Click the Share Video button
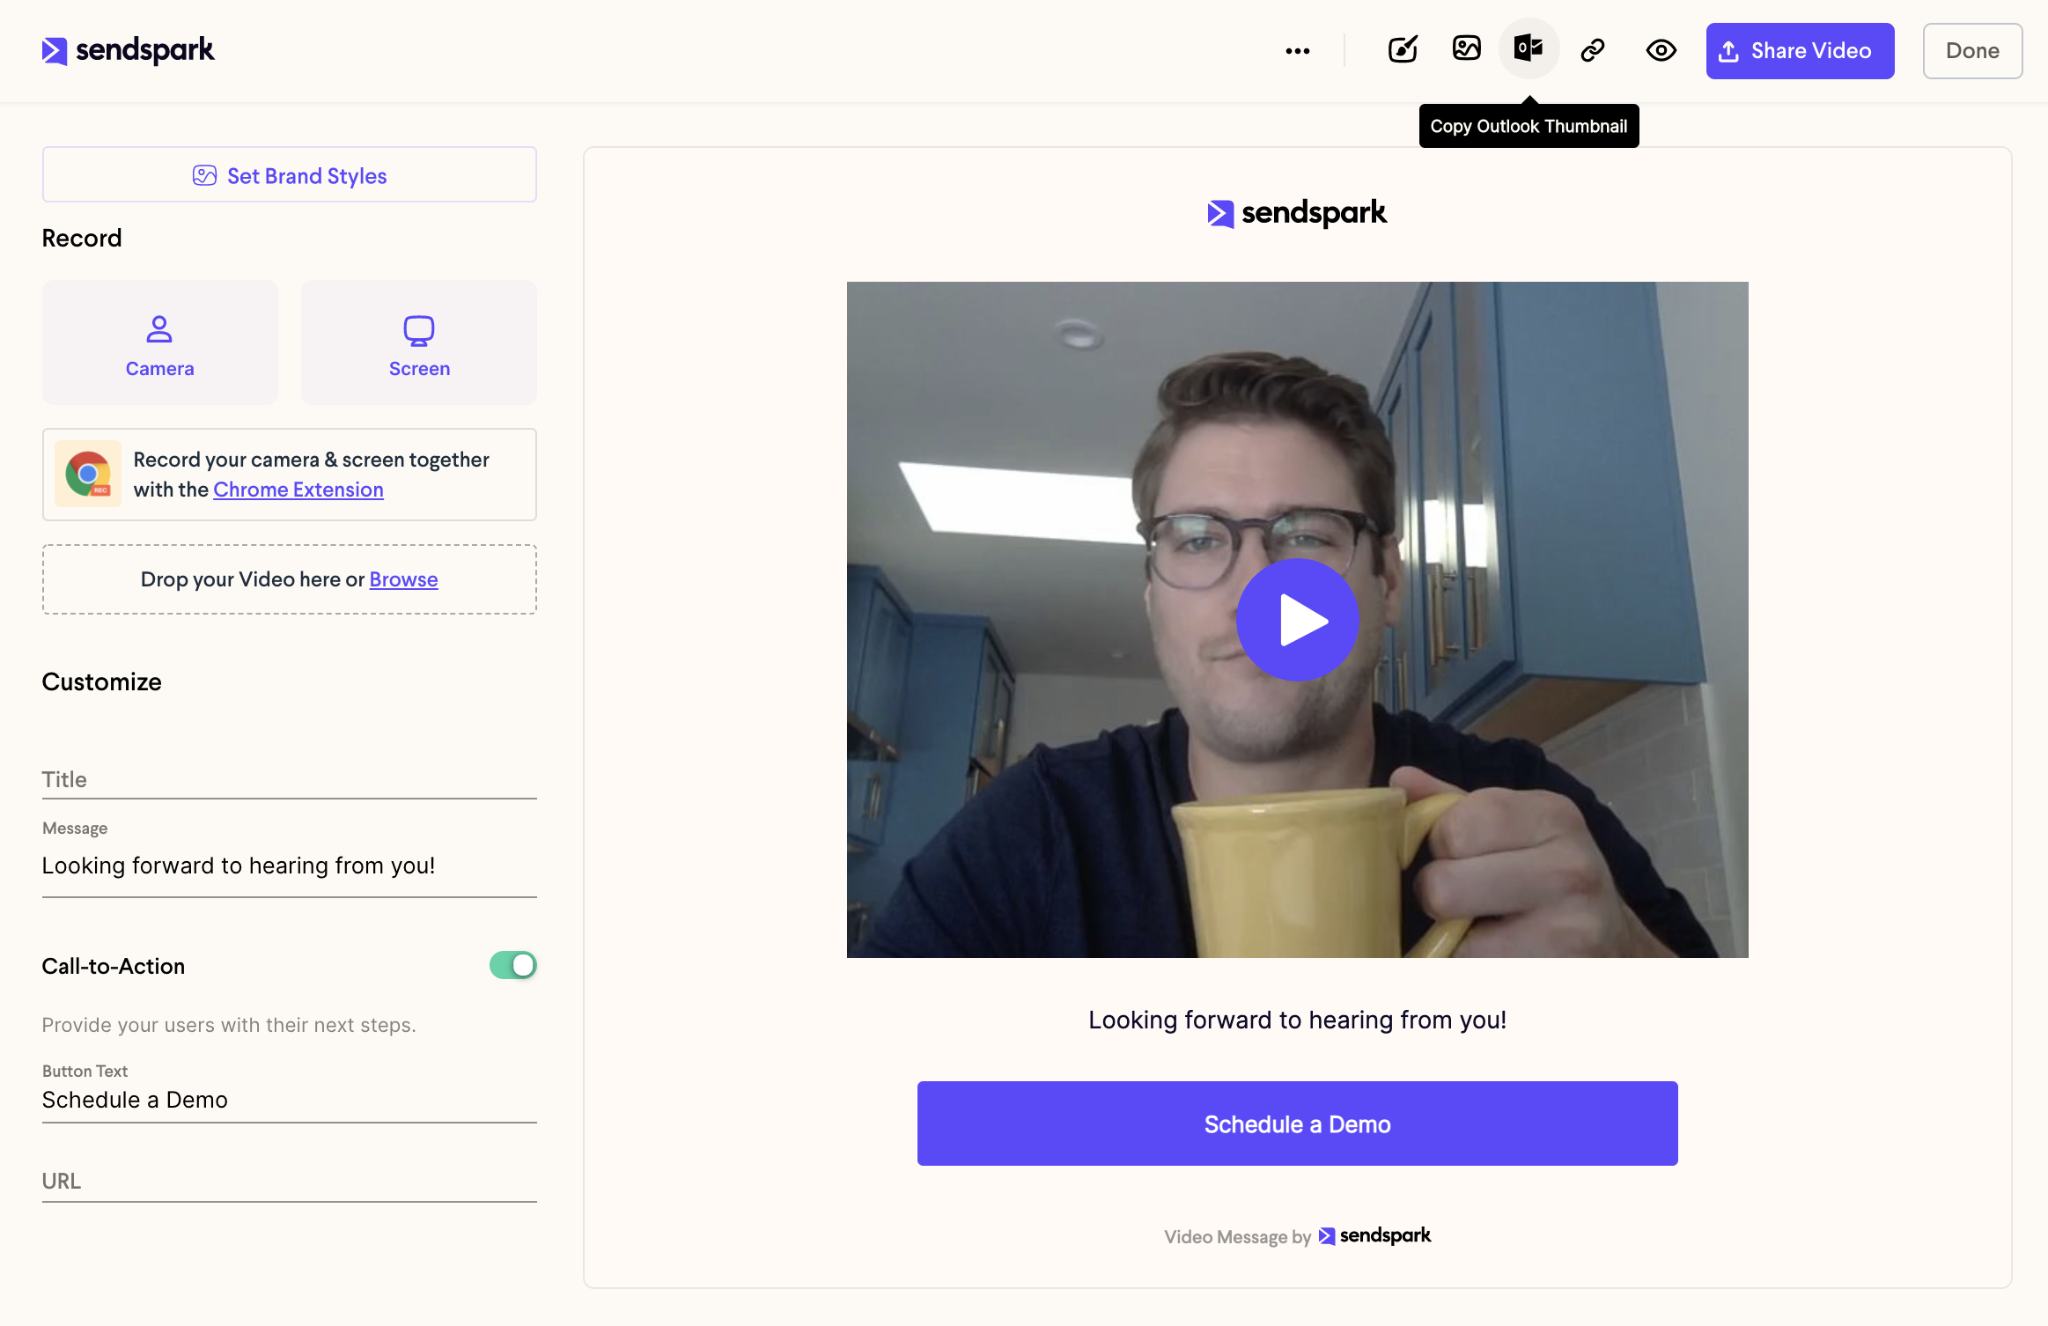2048x1326 pixels. click(x=1799, y=51)
